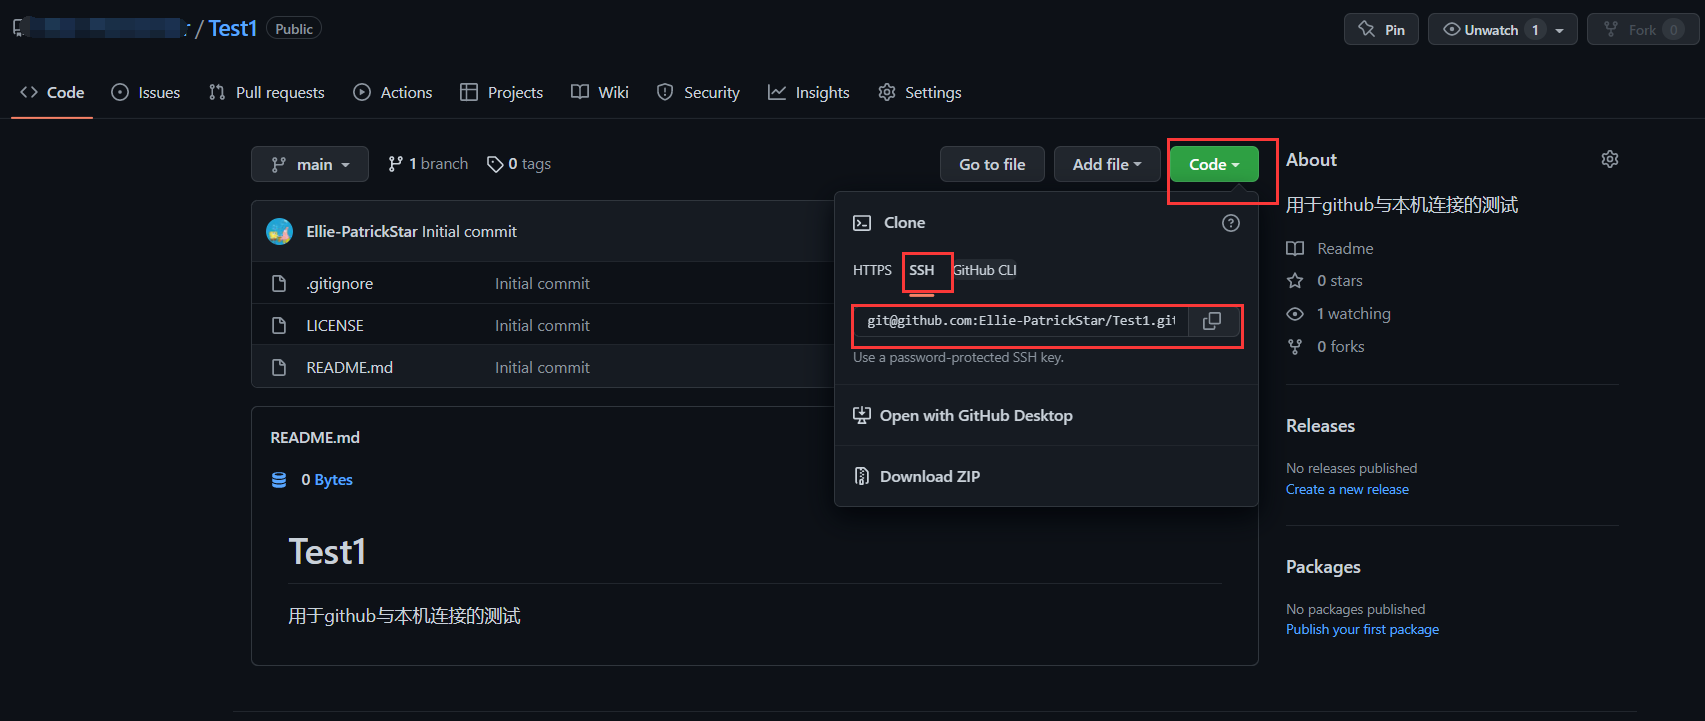Click the 0 Bytes link

coord(327,480)
